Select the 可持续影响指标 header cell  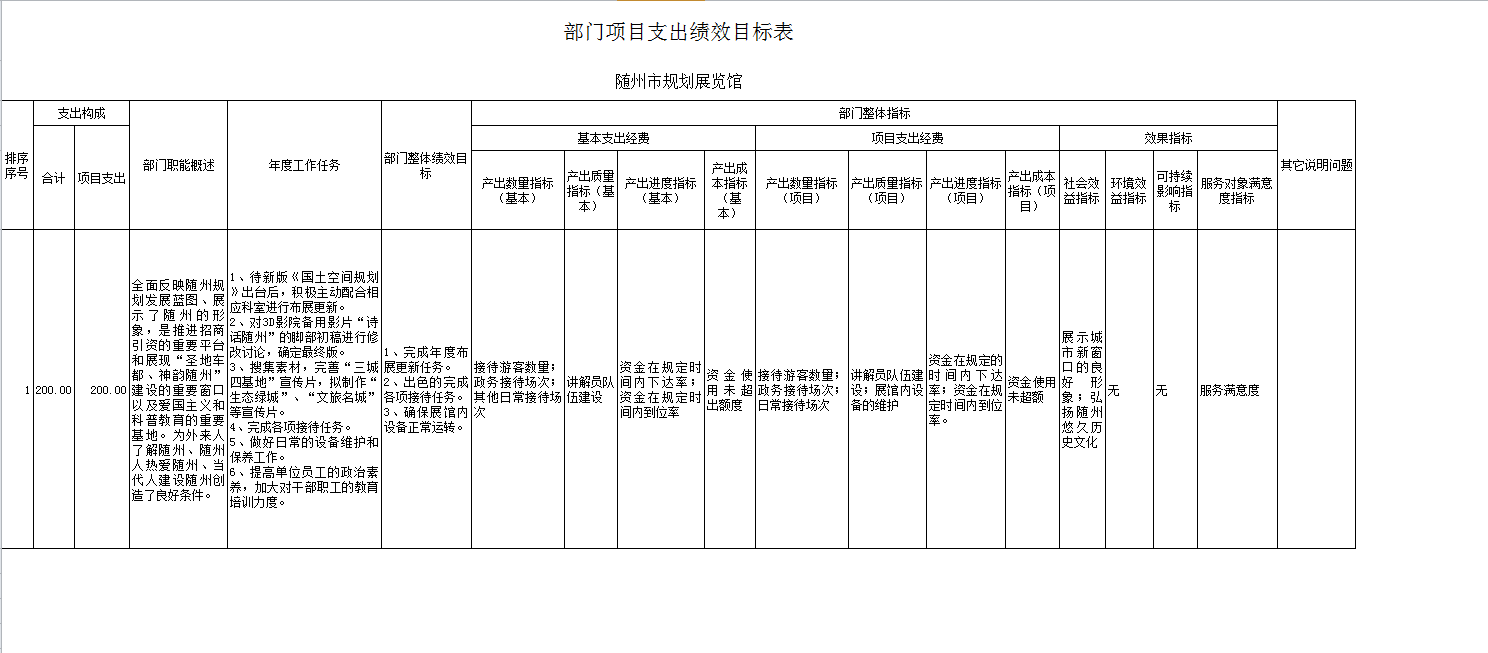[x=1175, y=190]
